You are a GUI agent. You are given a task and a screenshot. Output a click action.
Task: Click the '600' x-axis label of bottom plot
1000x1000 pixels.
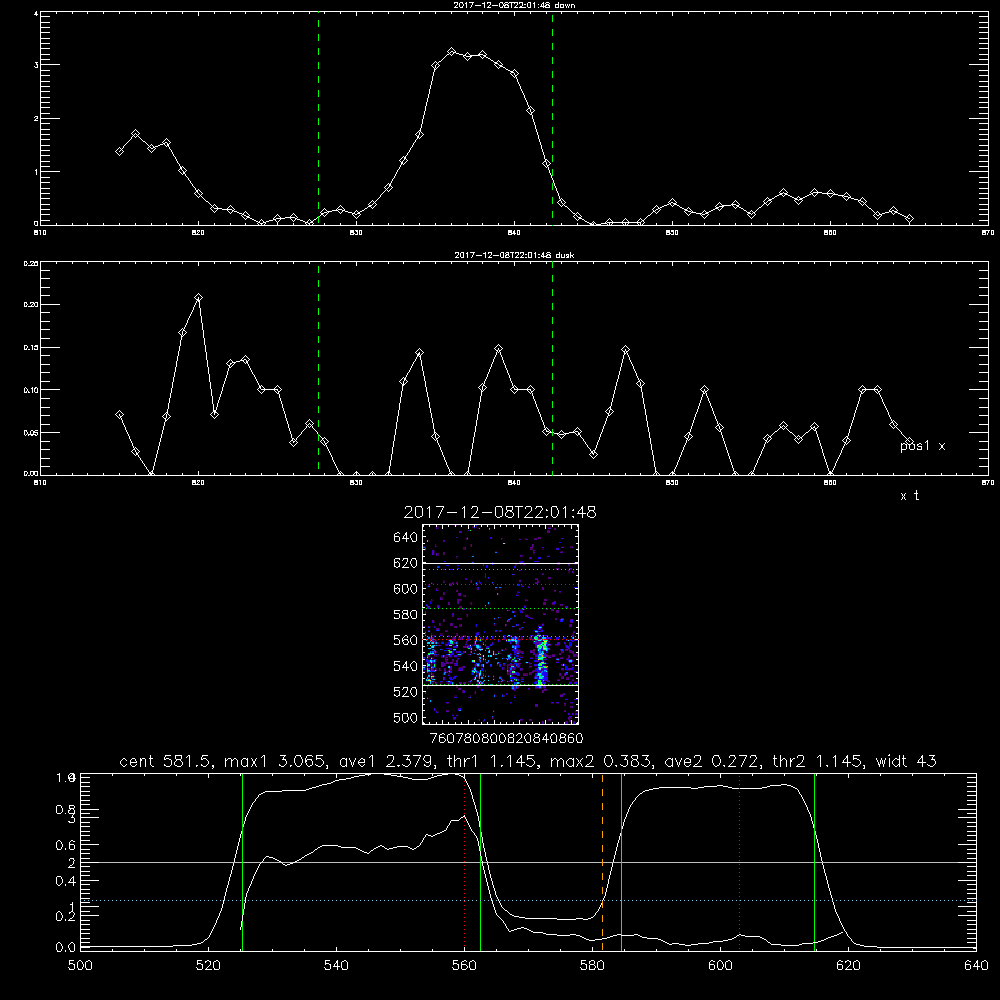coord(721,965)
